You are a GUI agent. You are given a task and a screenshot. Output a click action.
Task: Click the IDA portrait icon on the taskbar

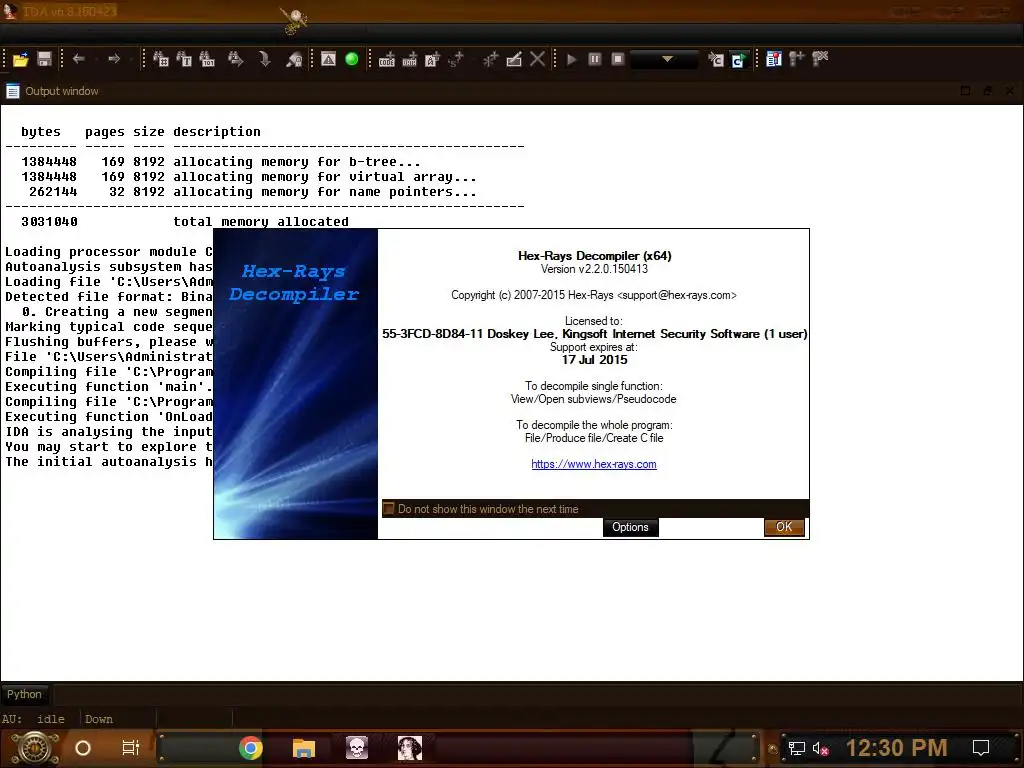pyautogui.click(x=409, y=748)
